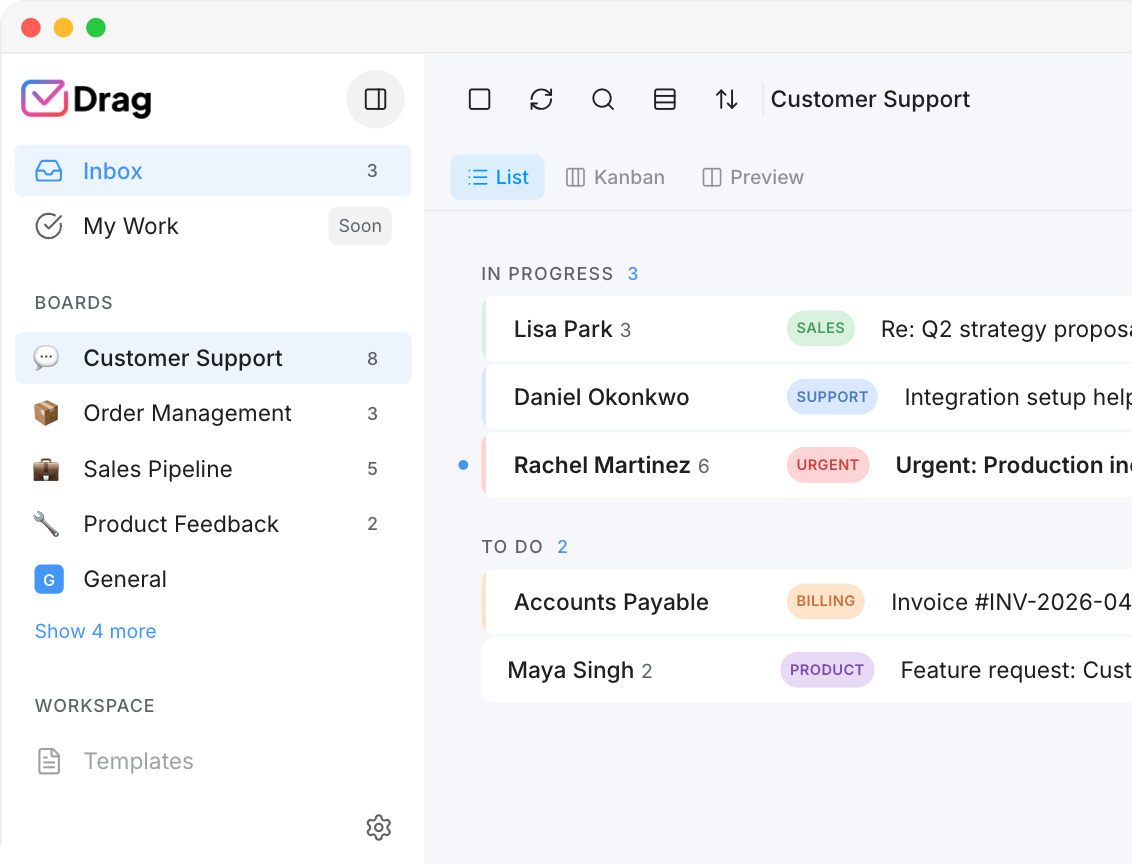Viewport: 1132px width, 864px height.
Task: Open the Rachel Martinez conversation row
Action: (x=806, y=466)
